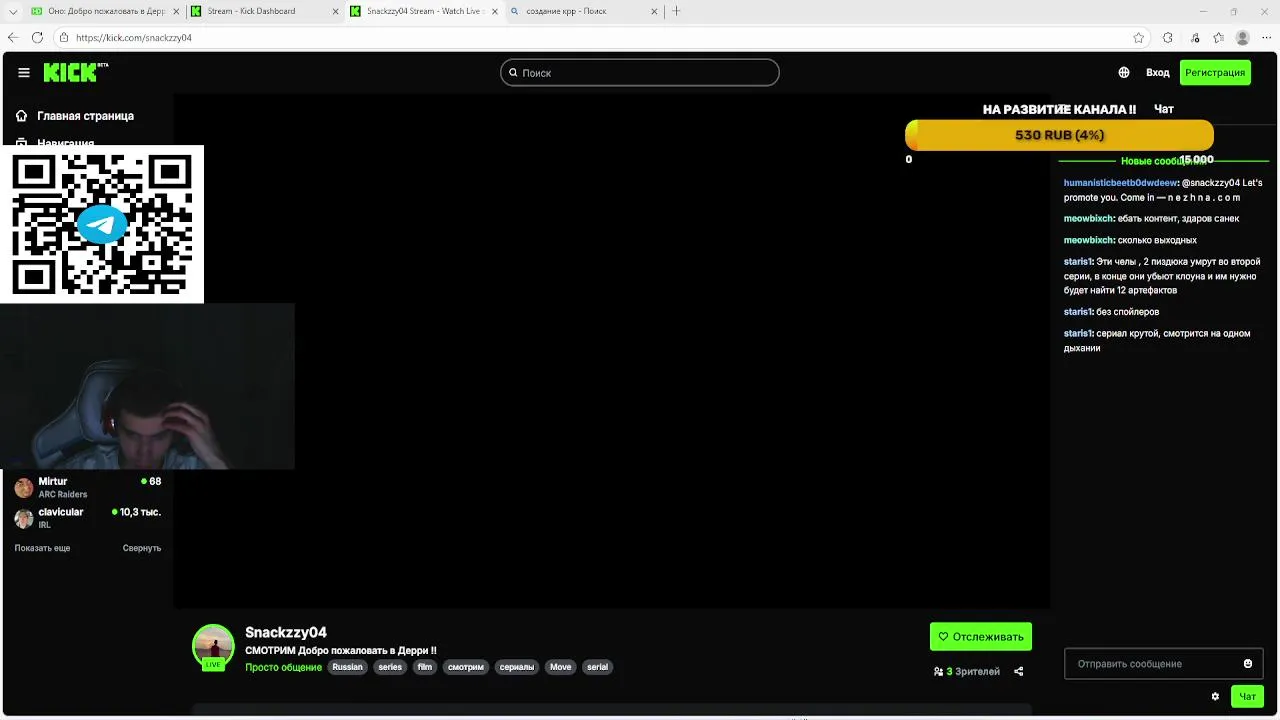1280x720 pixels.
Task: Click the series tag
Action: (390, 667)
